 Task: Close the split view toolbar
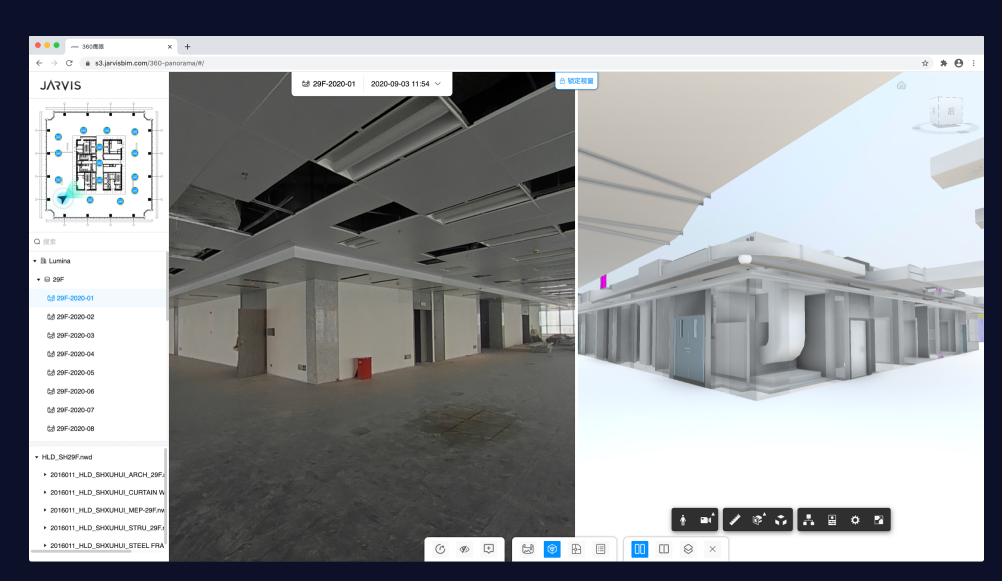point(713,549)
